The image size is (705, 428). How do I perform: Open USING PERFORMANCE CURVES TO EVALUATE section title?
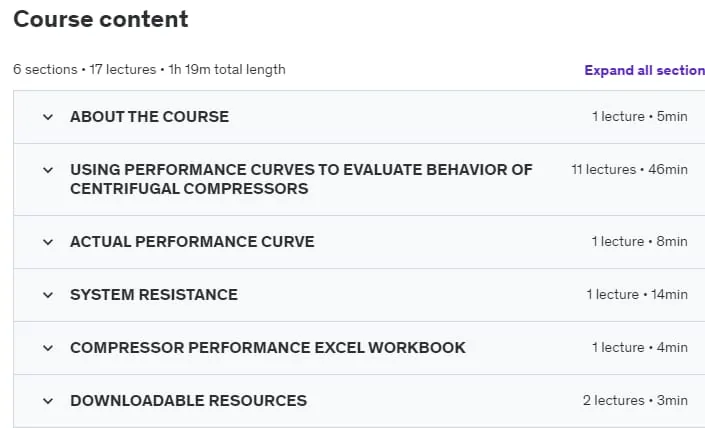pyautogui.click(x=301, y=179)
